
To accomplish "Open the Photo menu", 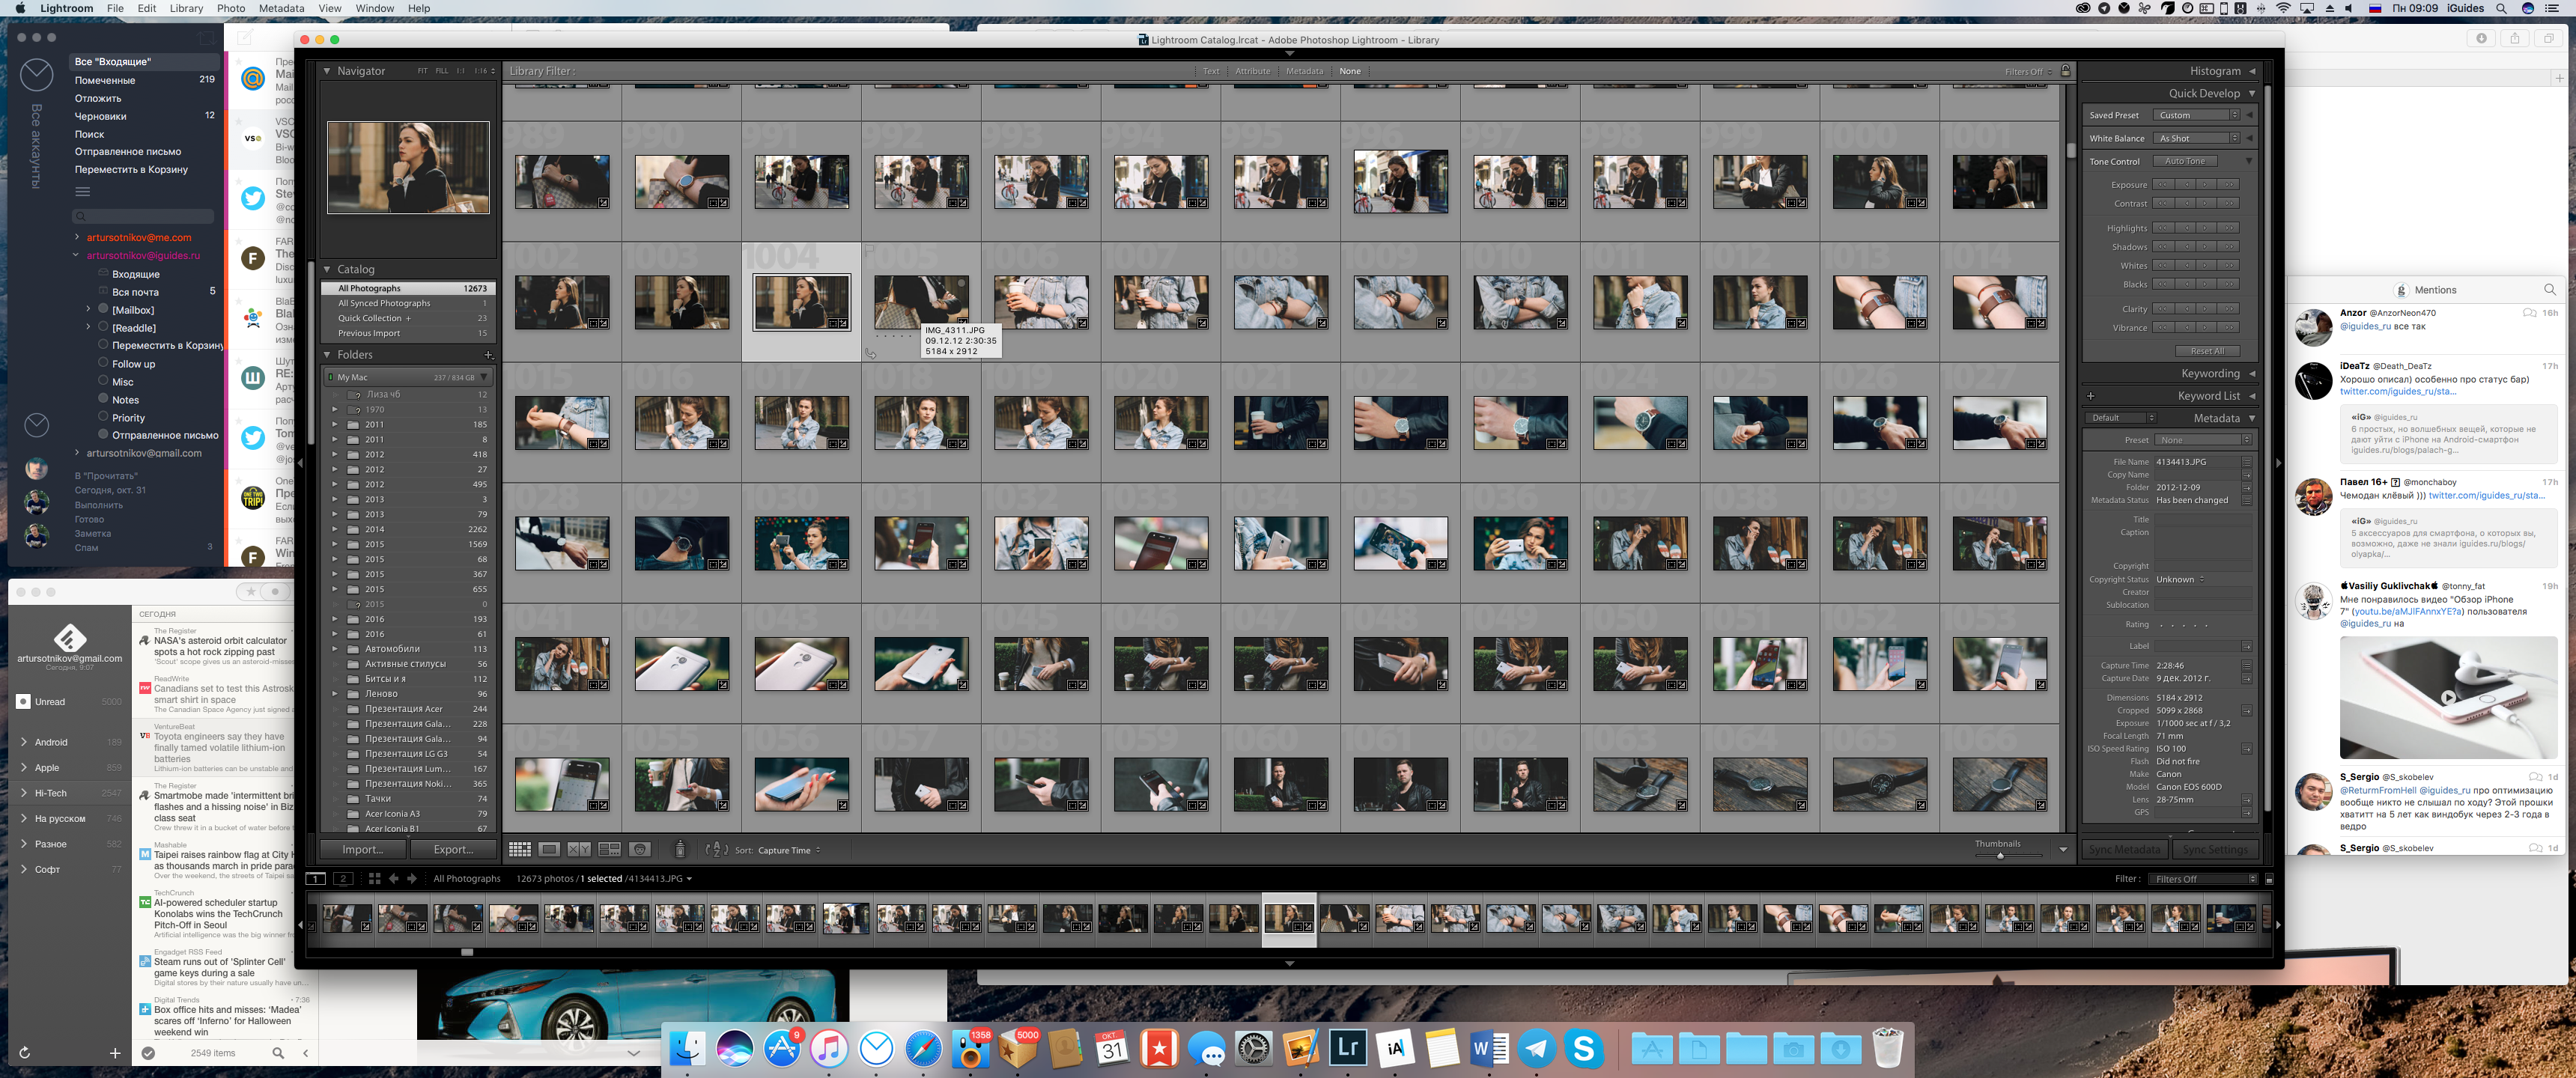I will coord(230,8).
